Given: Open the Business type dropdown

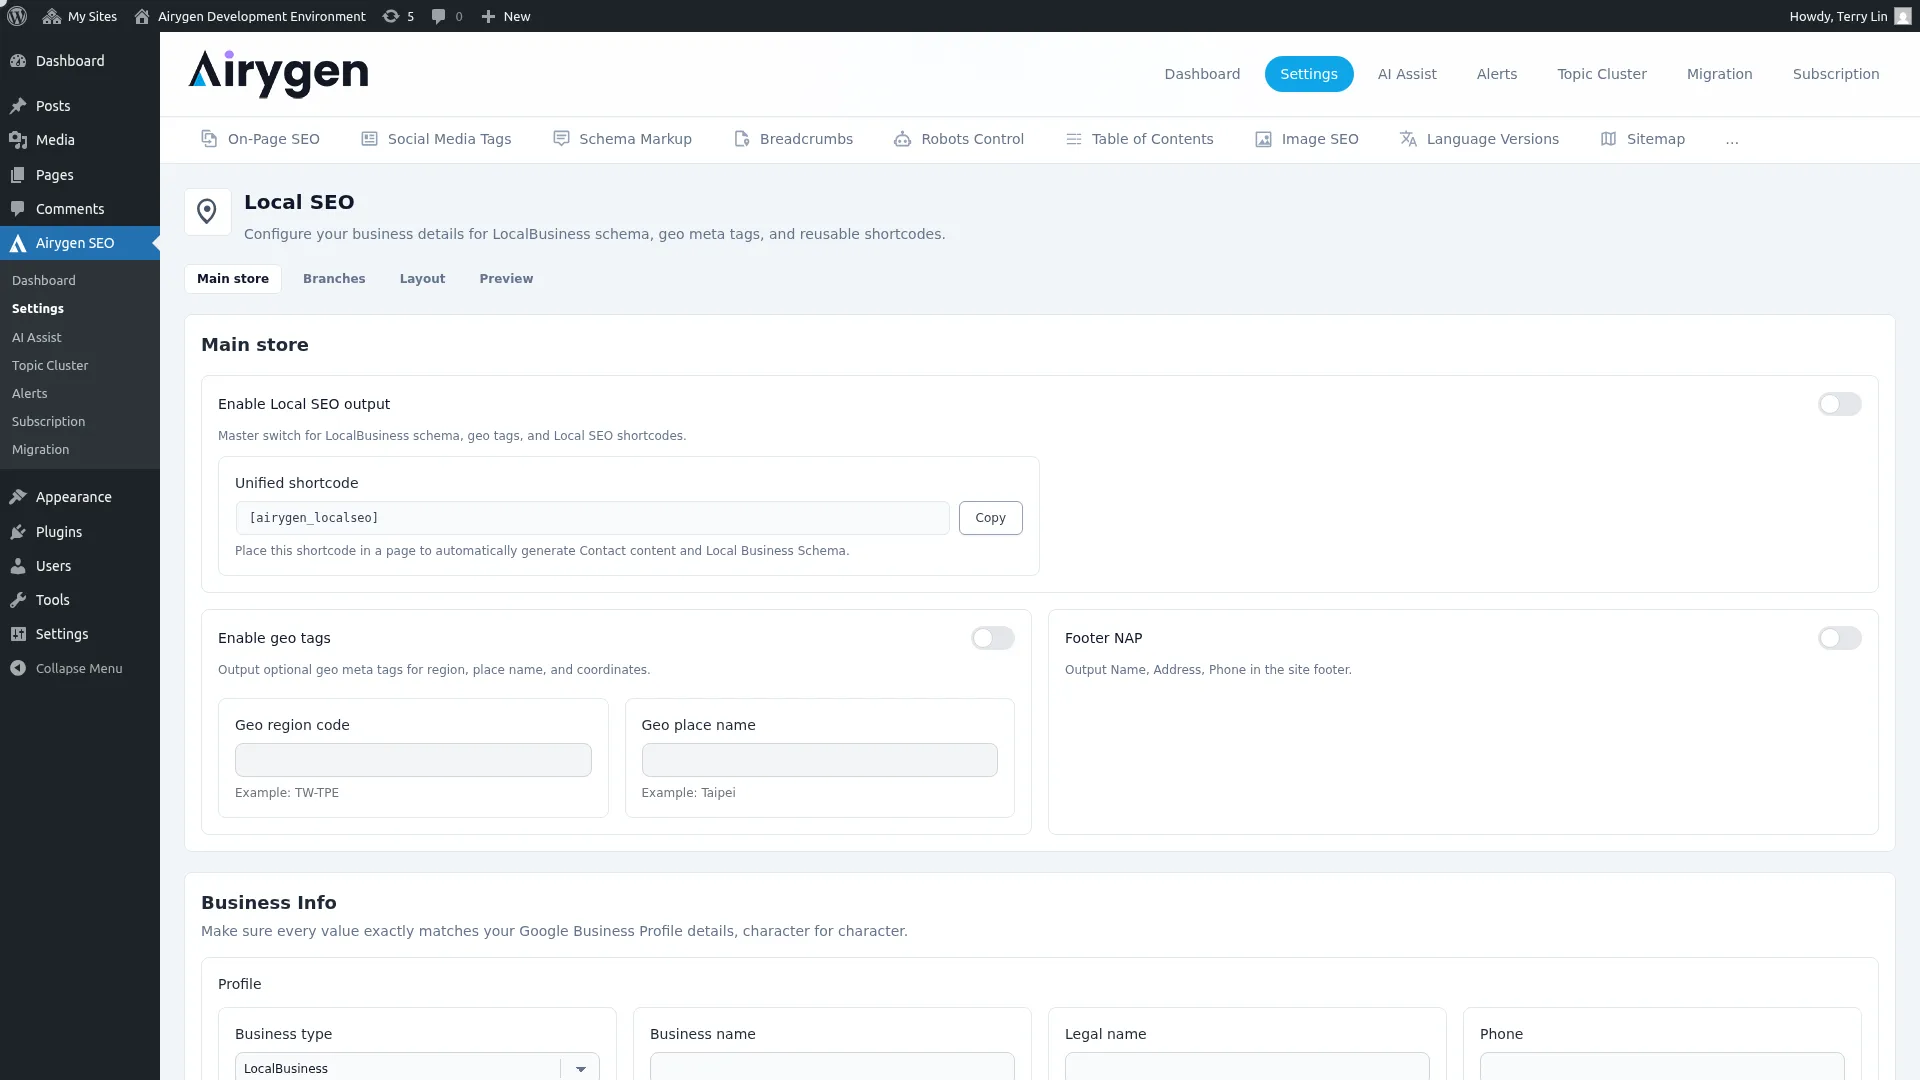Looking at the screenshot, I should tap(417, 1067).
